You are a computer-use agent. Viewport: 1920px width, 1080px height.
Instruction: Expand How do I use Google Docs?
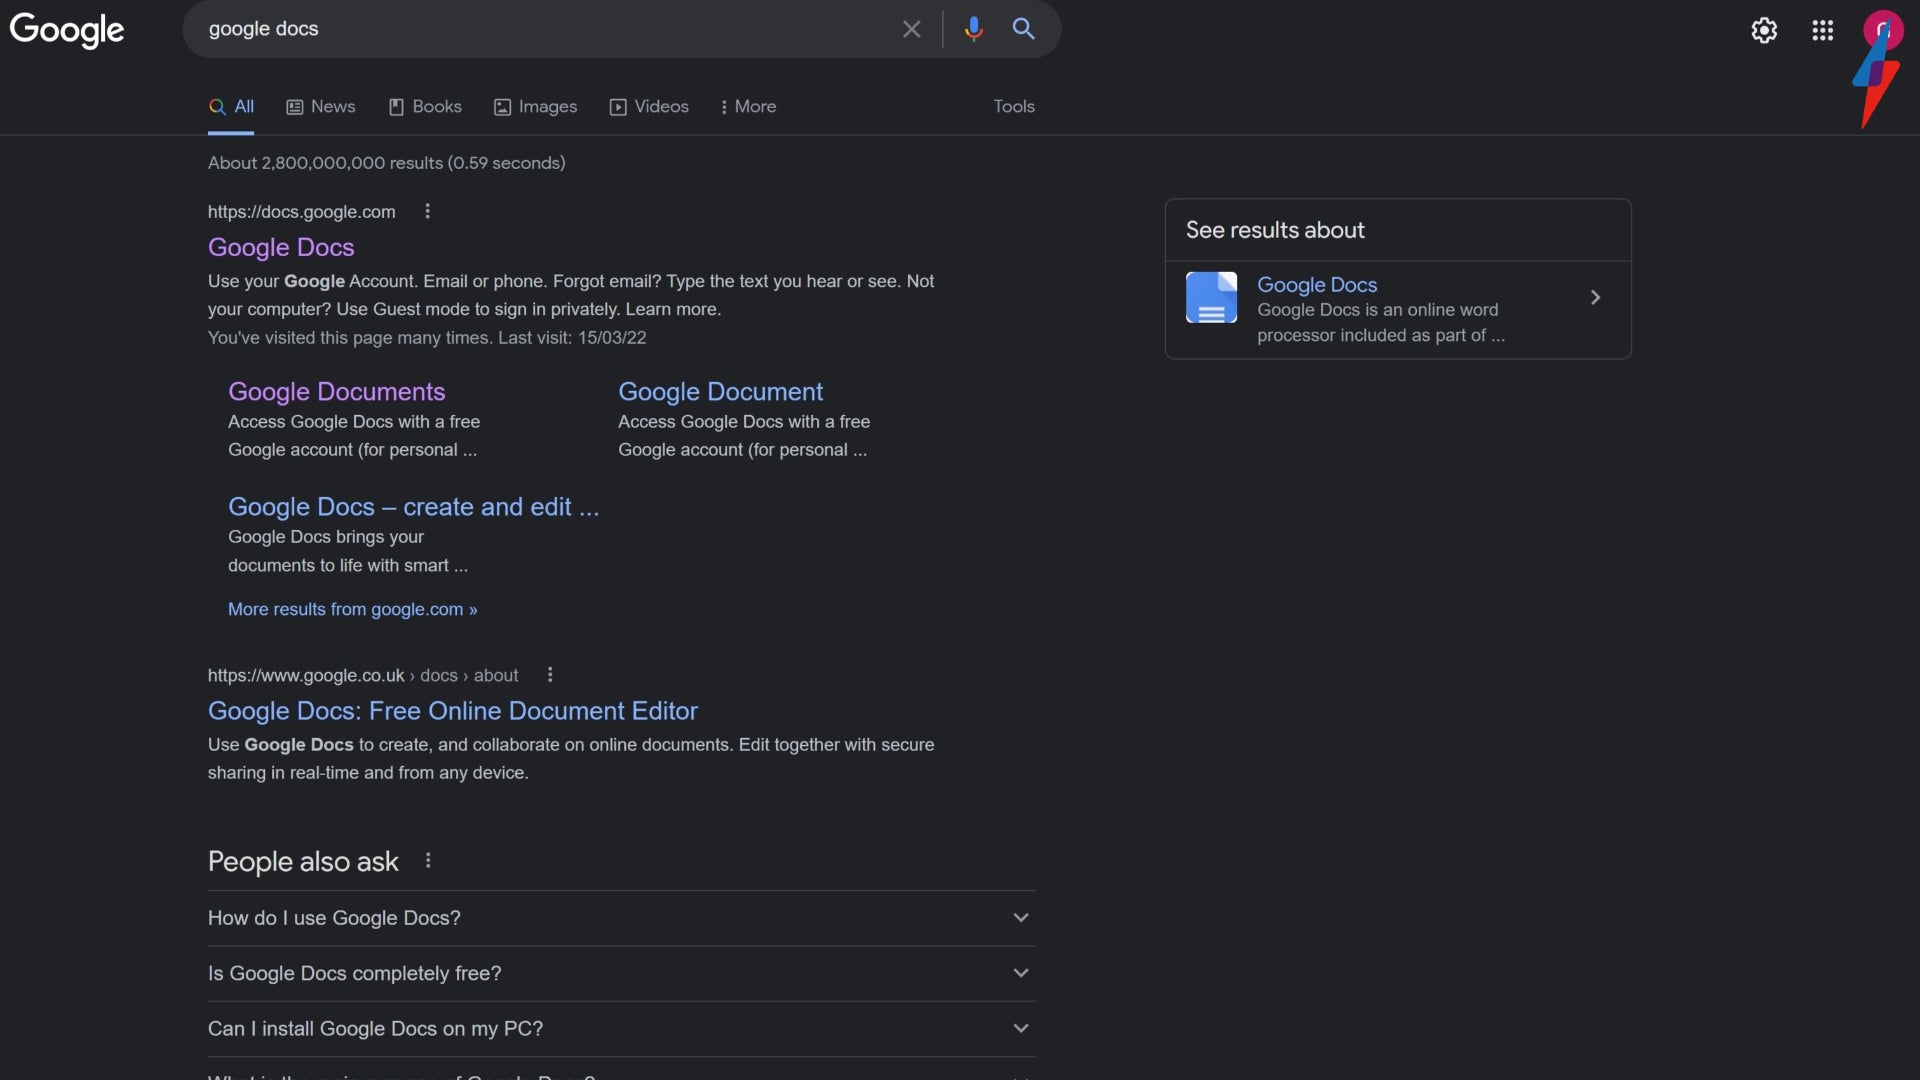[622, 918]
